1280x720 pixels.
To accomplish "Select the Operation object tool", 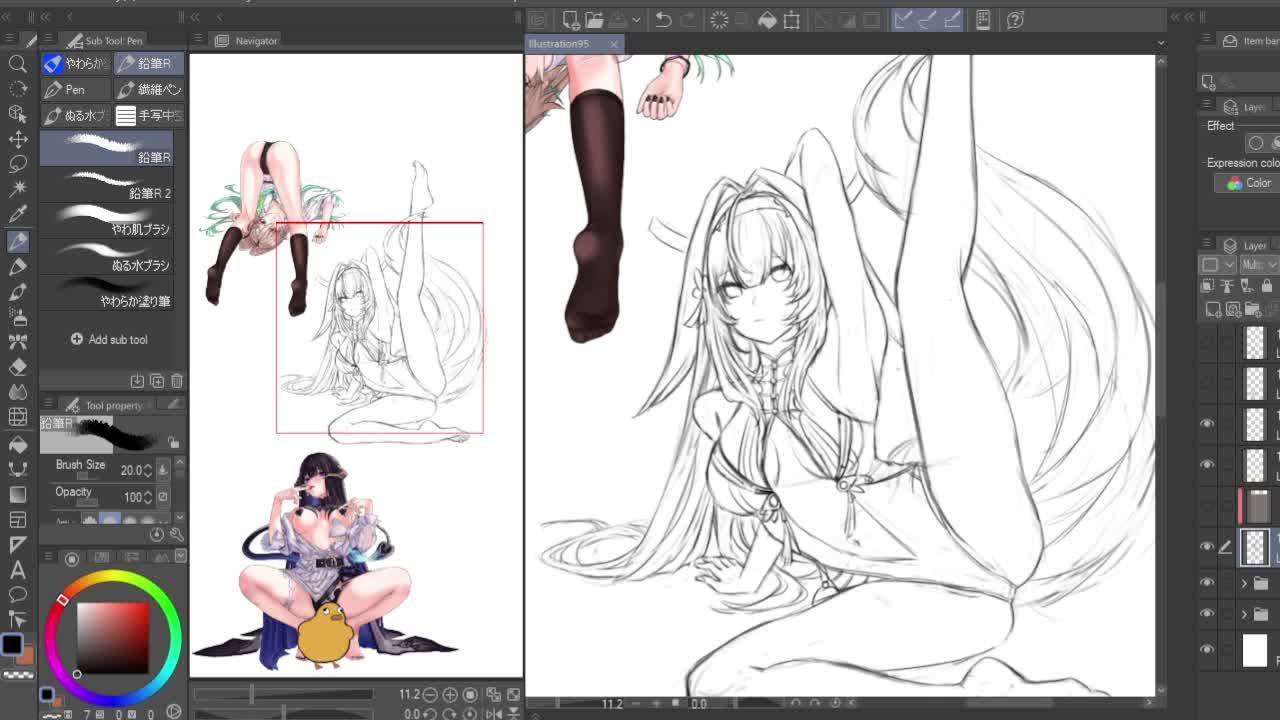I will (18, 114).
